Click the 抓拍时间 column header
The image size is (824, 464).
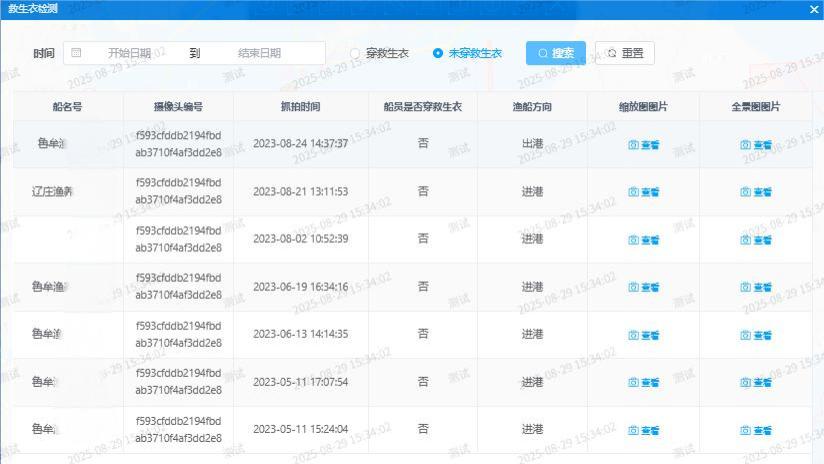click(x=300, y=107)
